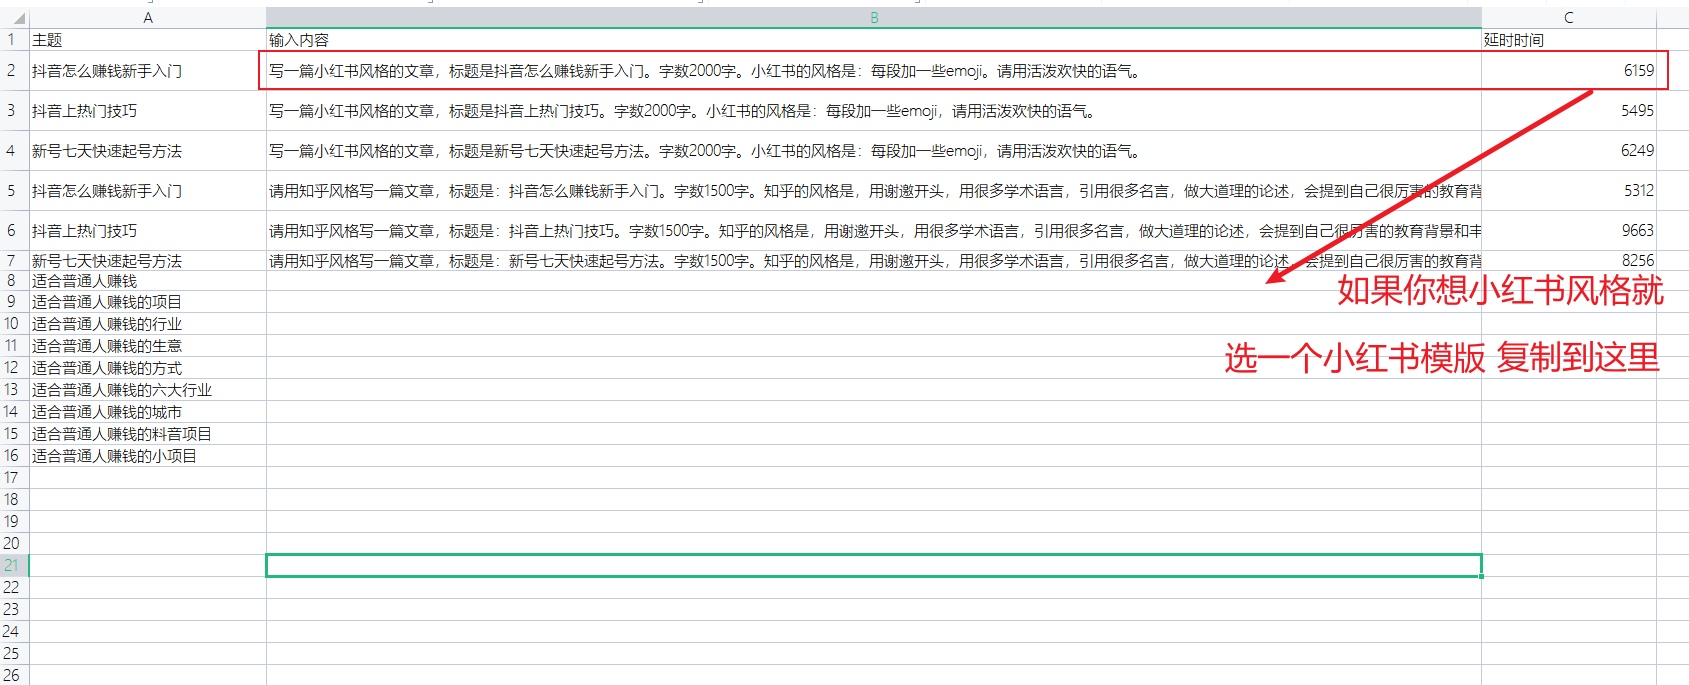This screenshot has width=1689, height=685.
Task: Click the cell '适合普通人赚钱的六大行业'
Action: 148,390
